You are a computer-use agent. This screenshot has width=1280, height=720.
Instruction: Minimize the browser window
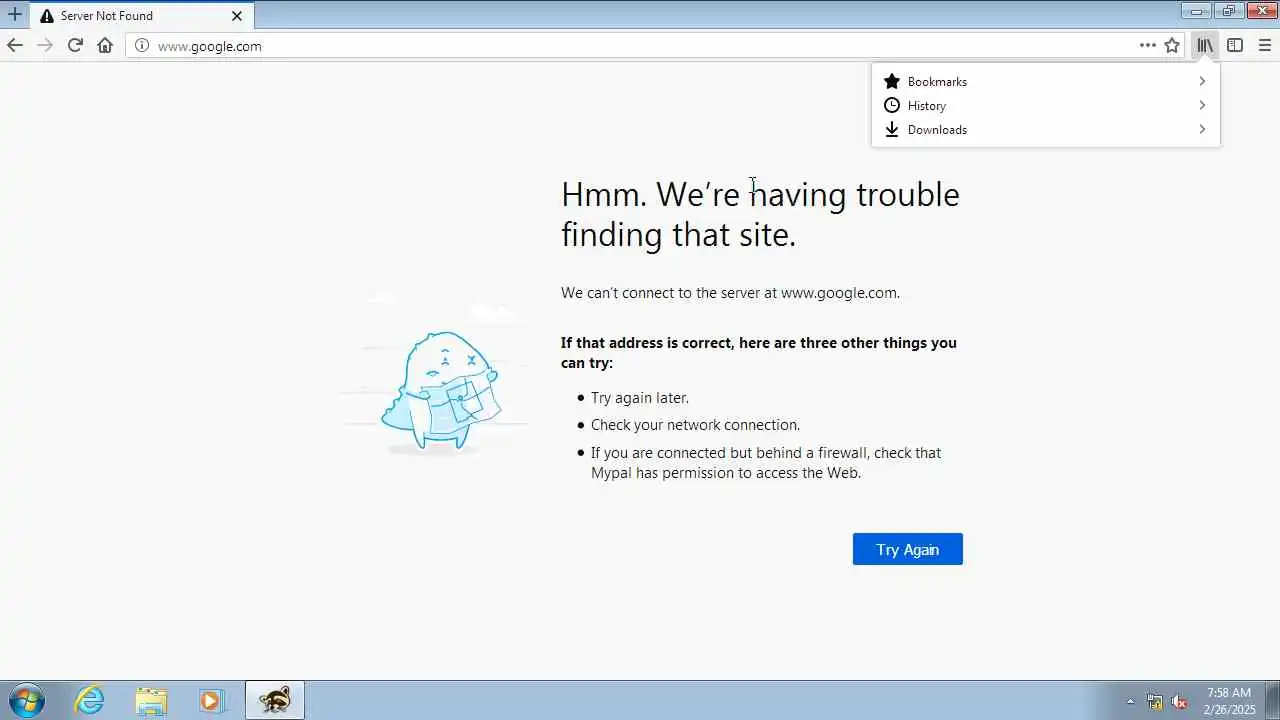(x=1195, y=11)
